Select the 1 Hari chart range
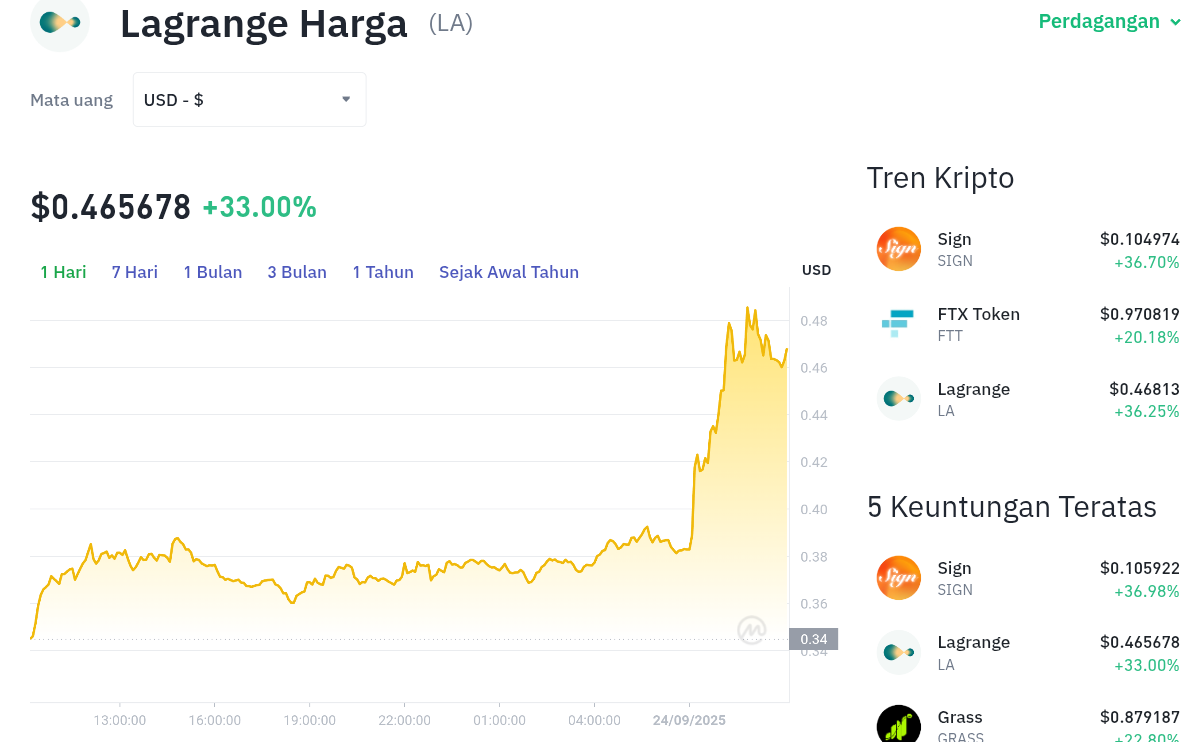The width and height of the screenshot is (1187, 742). 64,272
